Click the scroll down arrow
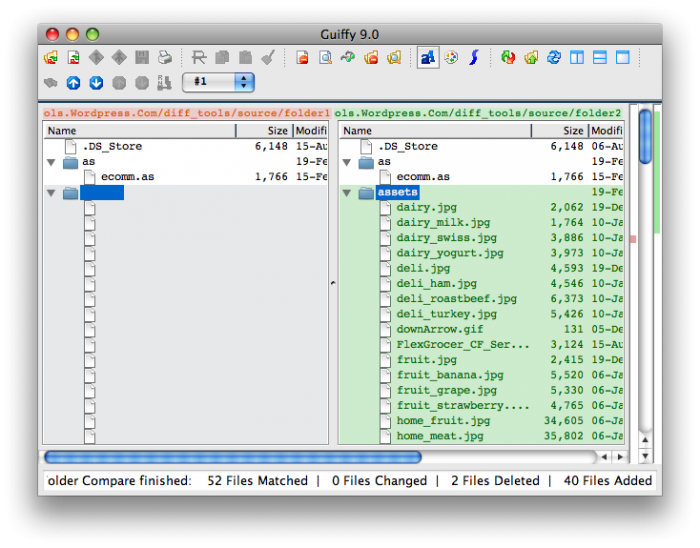 click(645, 456)
